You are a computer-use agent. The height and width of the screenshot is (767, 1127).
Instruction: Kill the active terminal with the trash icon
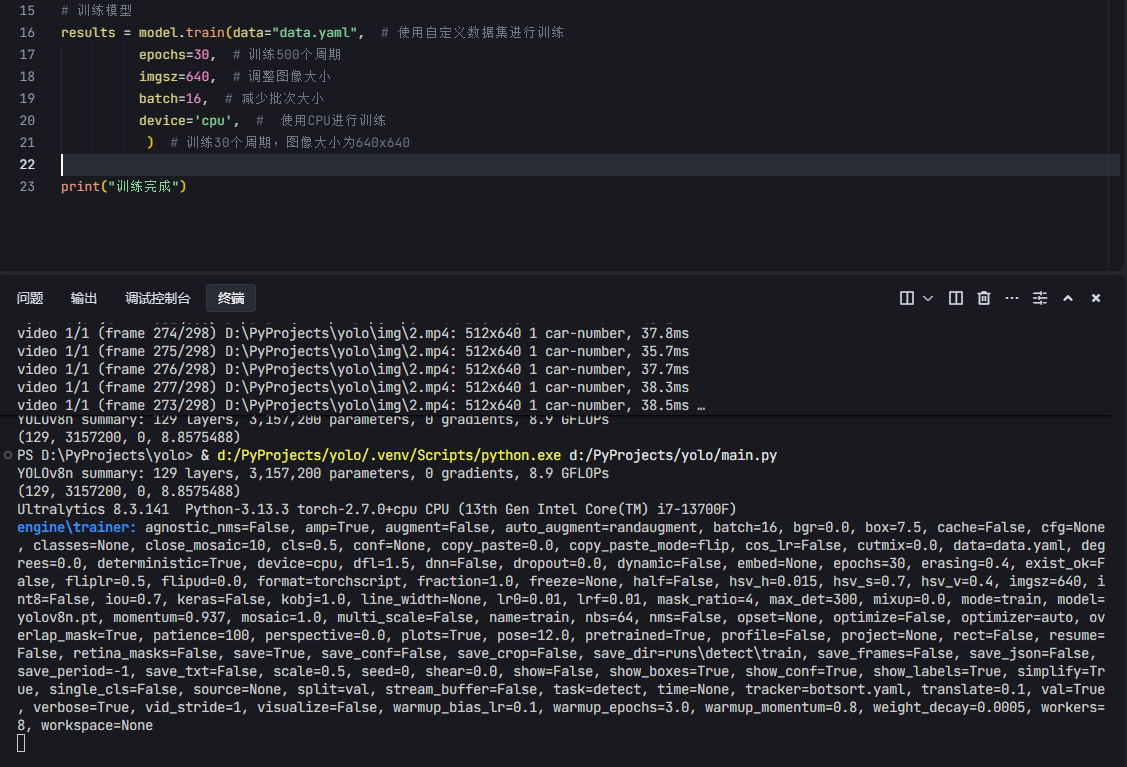click(984, 297)
